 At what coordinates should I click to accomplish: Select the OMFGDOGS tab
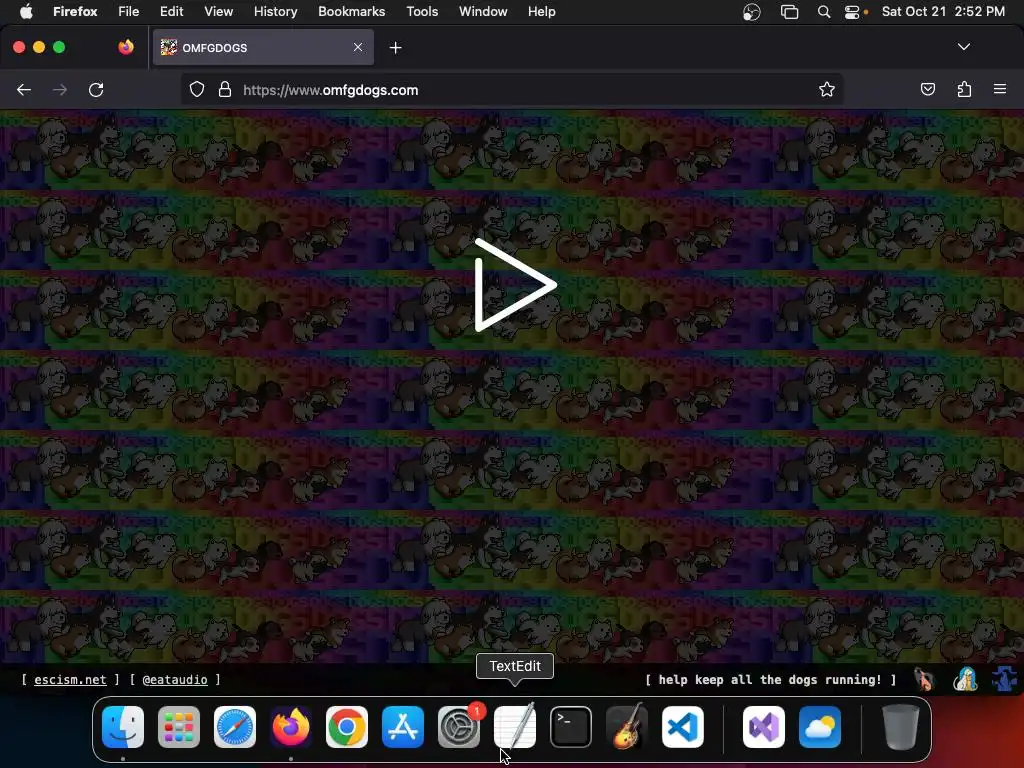click(x=263, y=47)
